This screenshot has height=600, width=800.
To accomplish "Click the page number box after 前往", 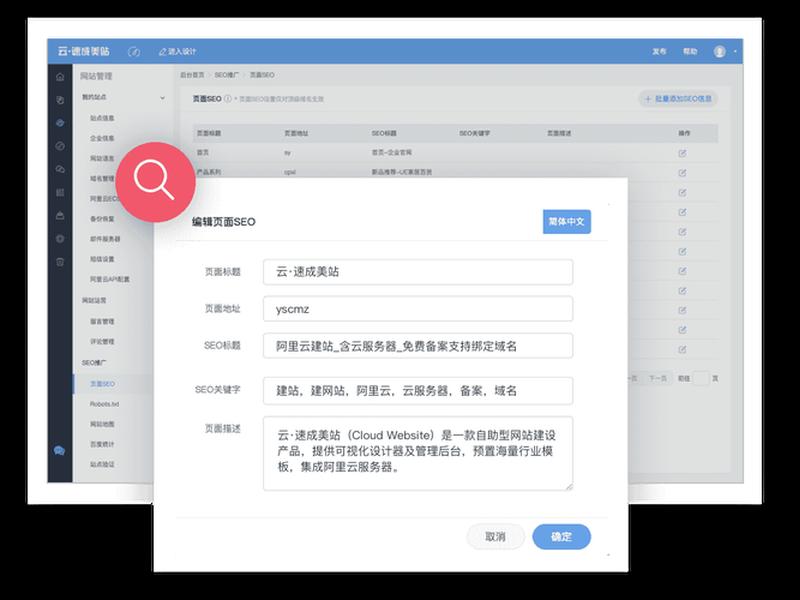I will (701, 379).
